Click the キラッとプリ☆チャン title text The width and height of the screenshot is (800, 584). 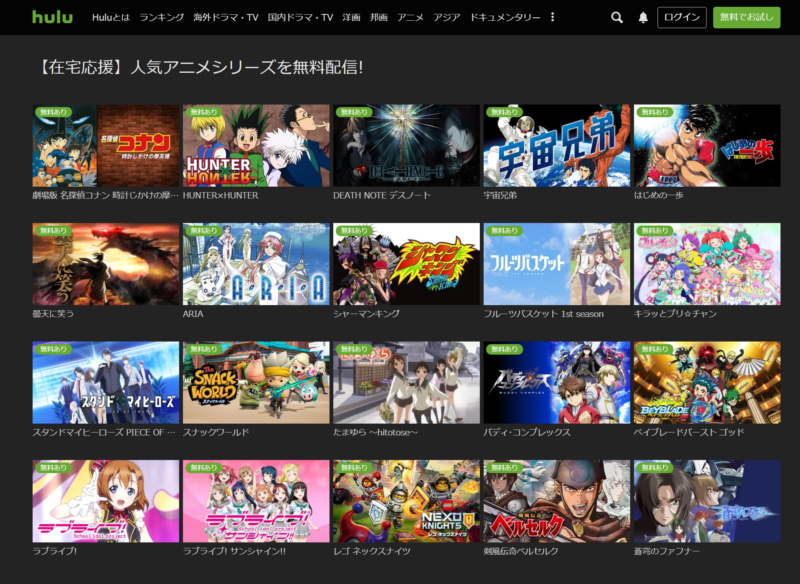(x=675, y=314)
